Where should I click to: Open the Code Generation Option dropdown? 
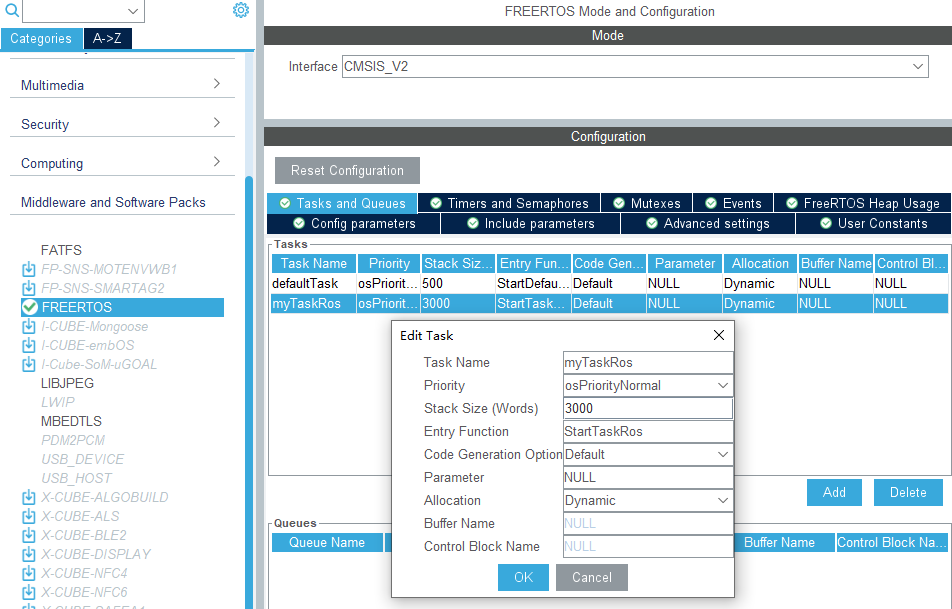point(722,454)
